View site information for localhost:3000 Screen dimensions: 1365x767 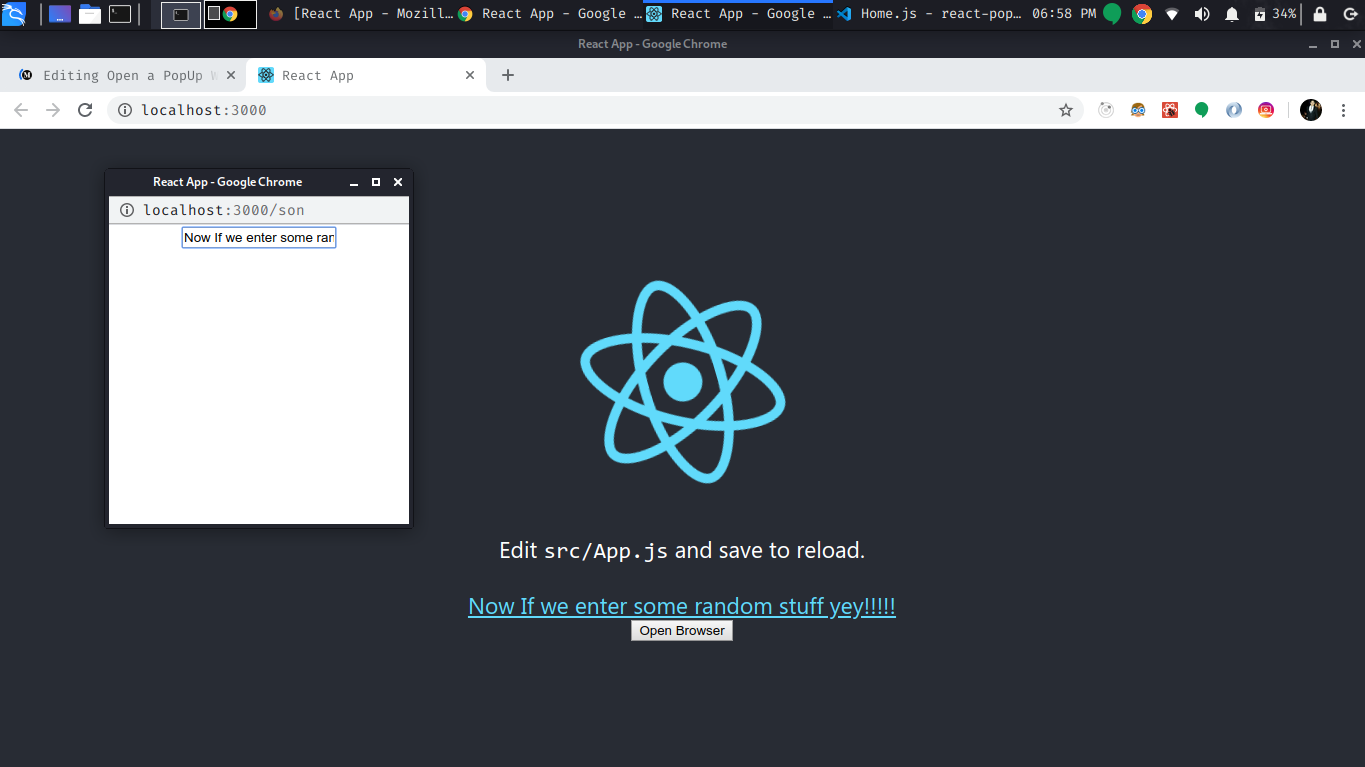click(125, 110)
